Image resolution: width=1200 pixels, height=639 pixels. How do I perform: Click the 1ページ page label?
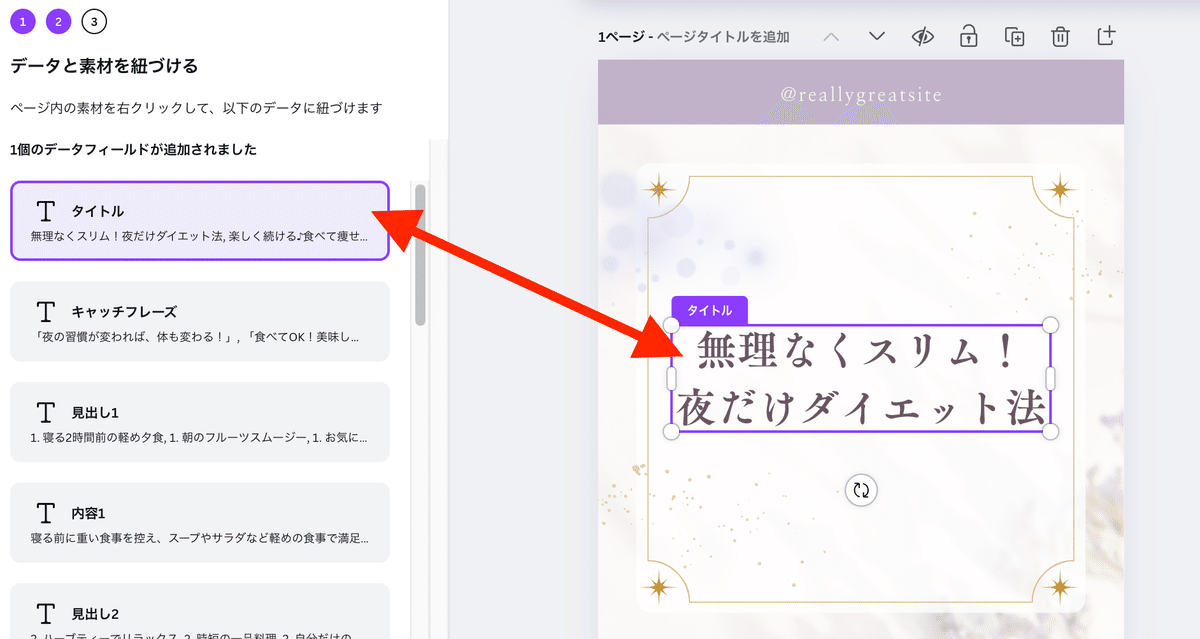620,37
